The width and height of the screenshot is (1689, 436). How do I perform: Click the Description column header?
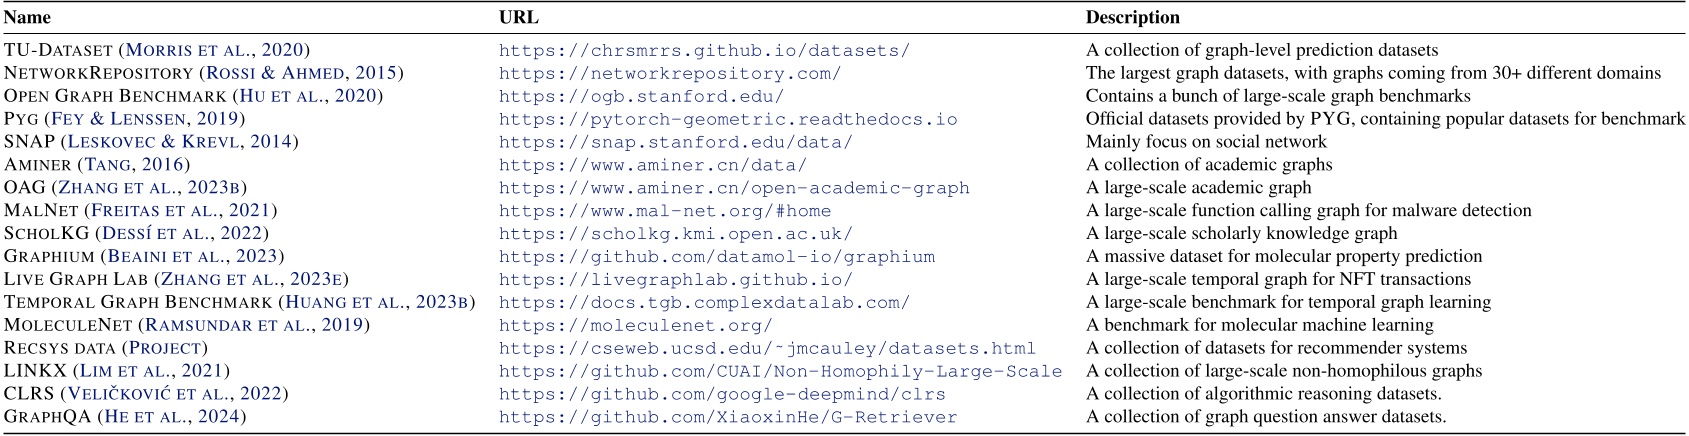[1133, 17]
